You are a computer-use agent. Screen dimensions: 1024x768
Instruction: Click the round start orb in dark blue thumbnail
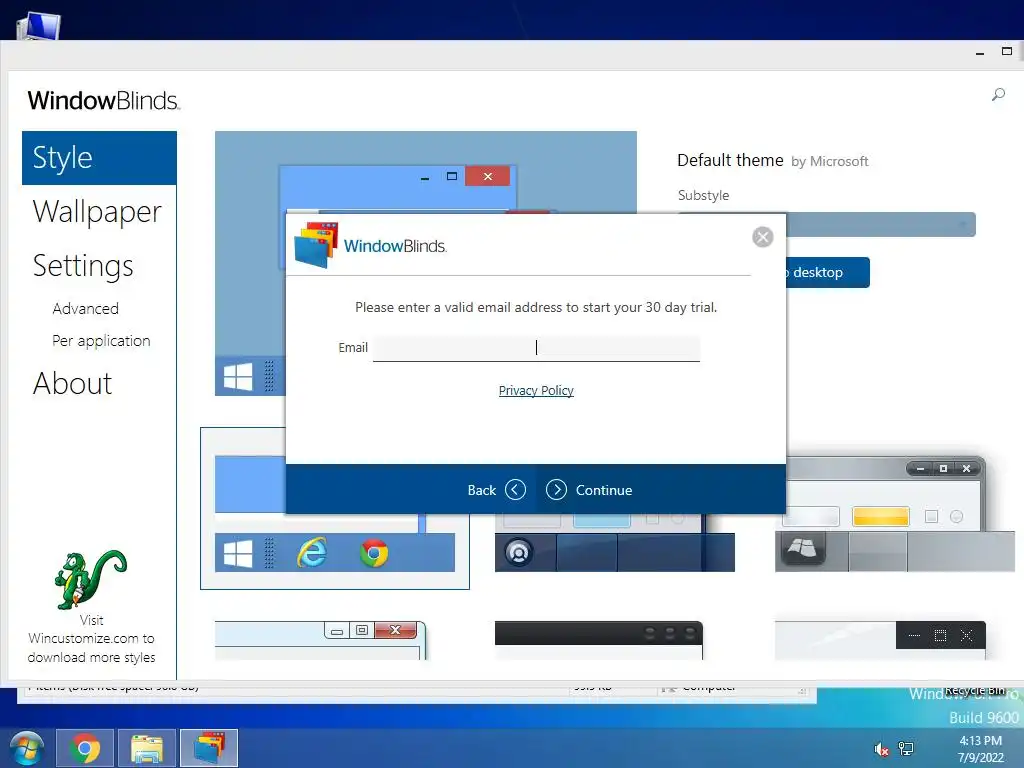(519, 552)
